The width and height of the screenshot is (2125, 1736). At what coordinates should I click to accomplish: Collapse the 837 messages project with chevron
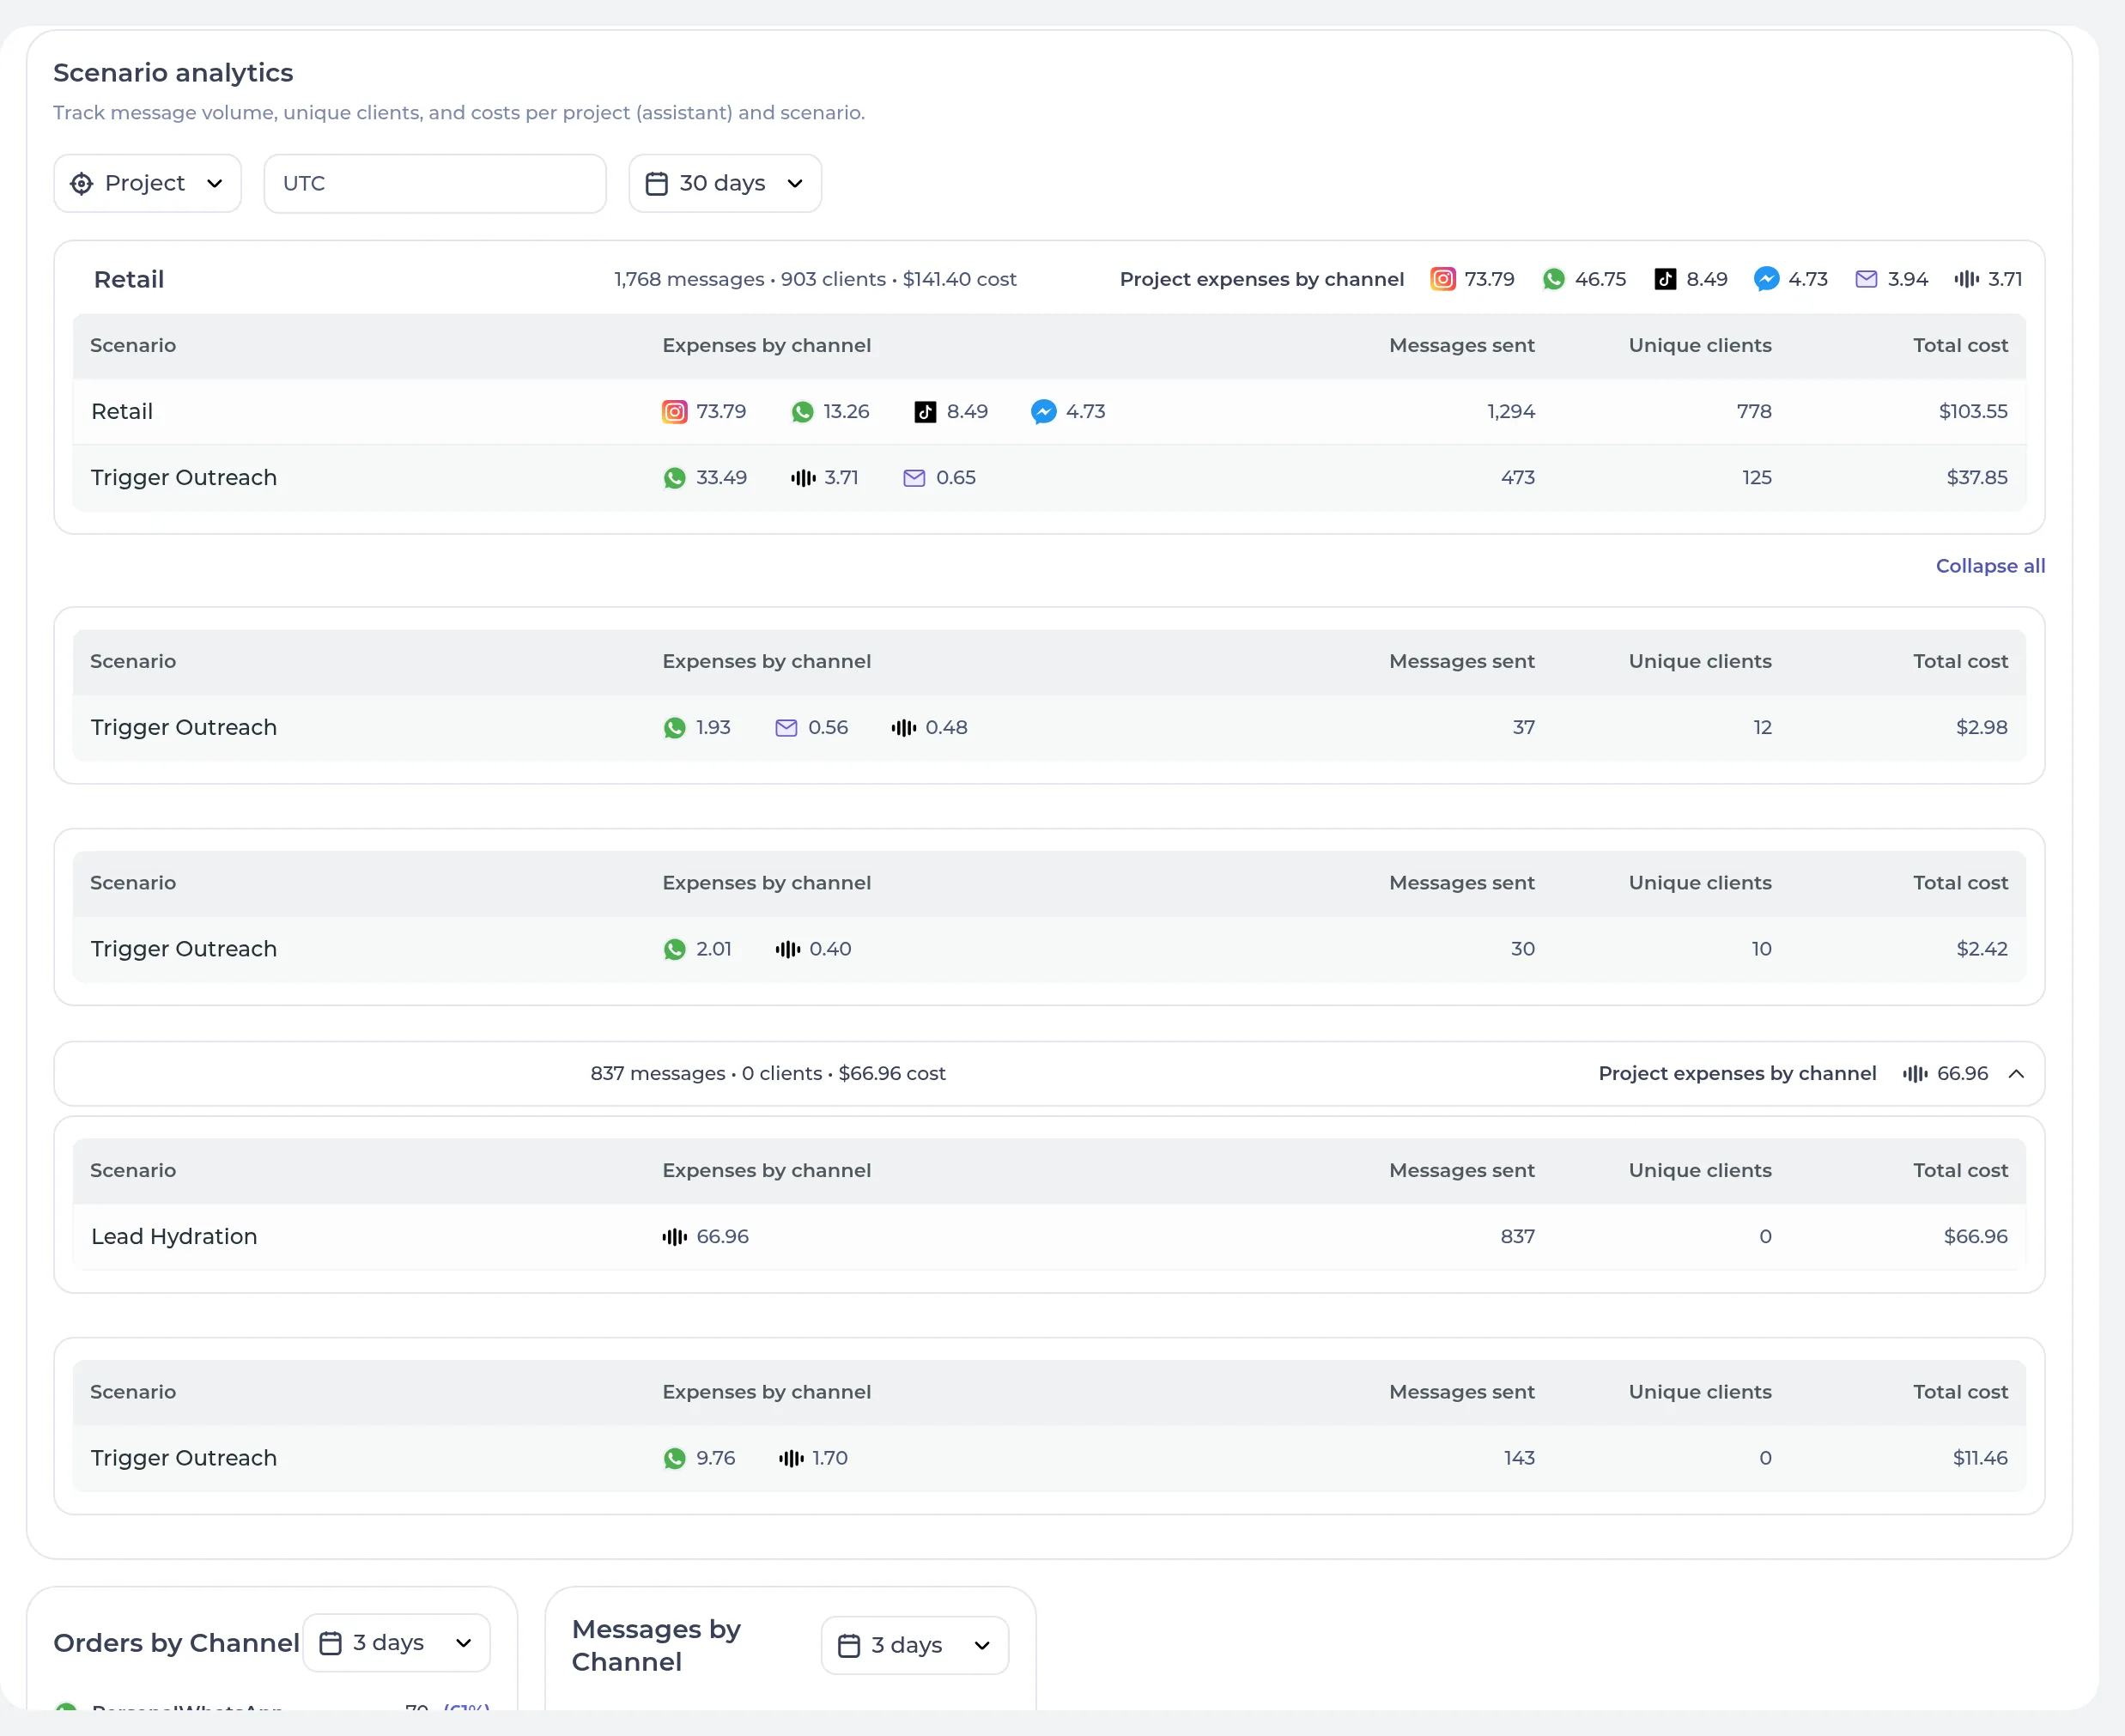(2016, 1074)
